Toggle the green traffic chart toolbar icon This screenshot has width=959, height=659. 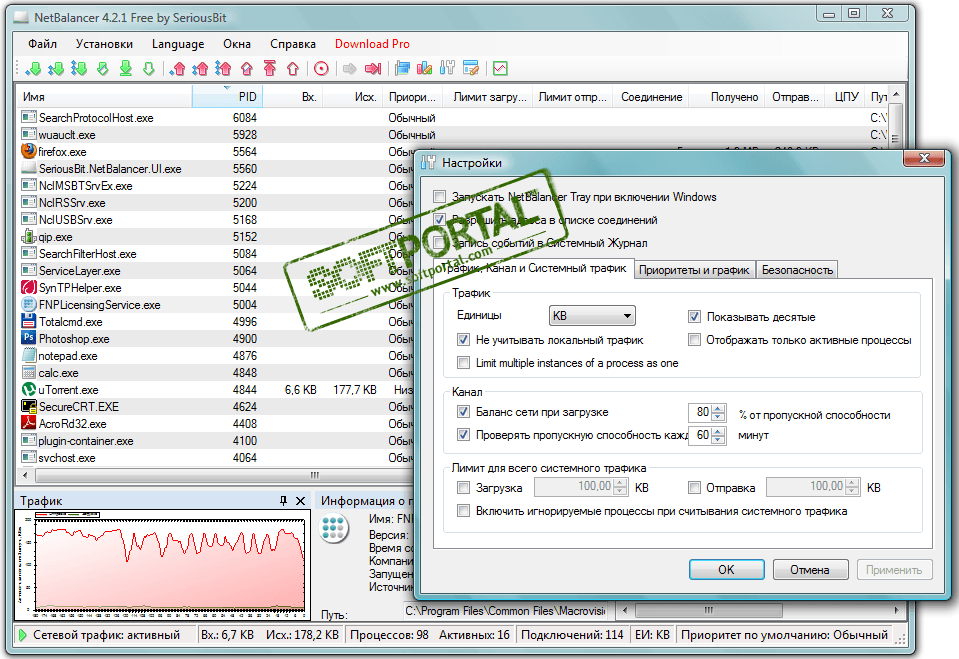click(500, 69)
